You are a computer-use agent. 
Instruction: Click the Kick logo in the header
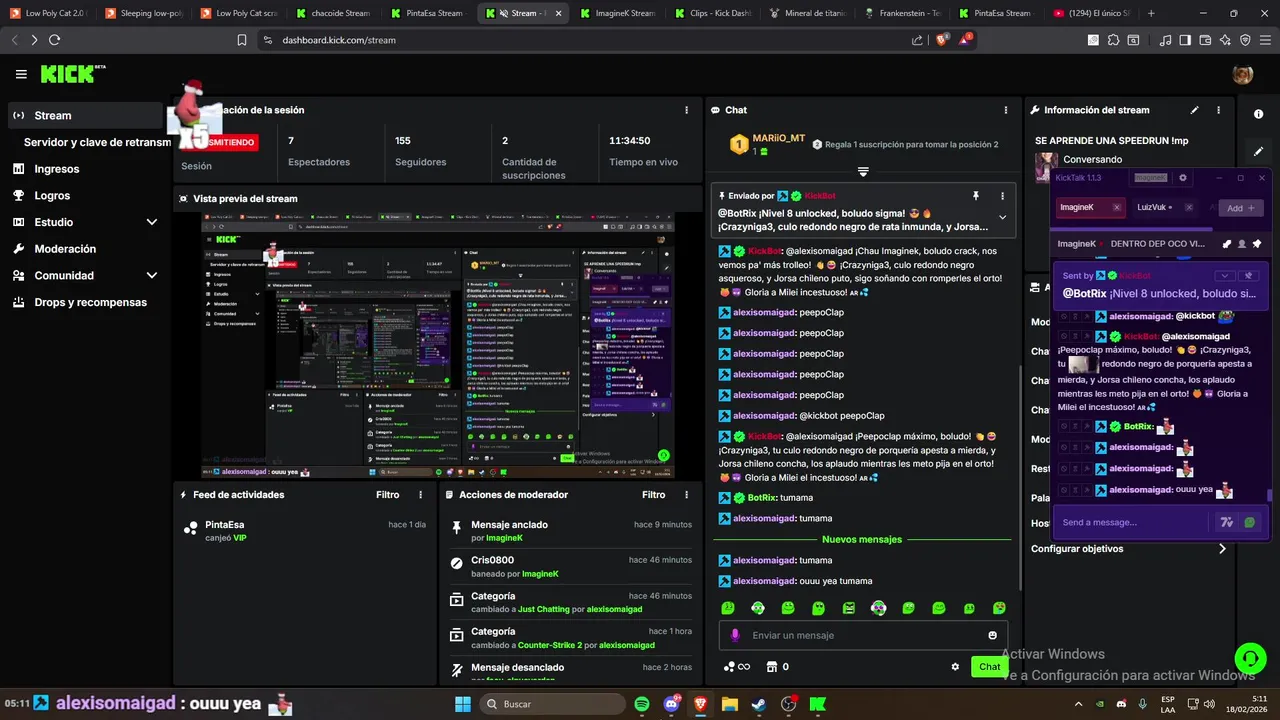coord(72,74)
